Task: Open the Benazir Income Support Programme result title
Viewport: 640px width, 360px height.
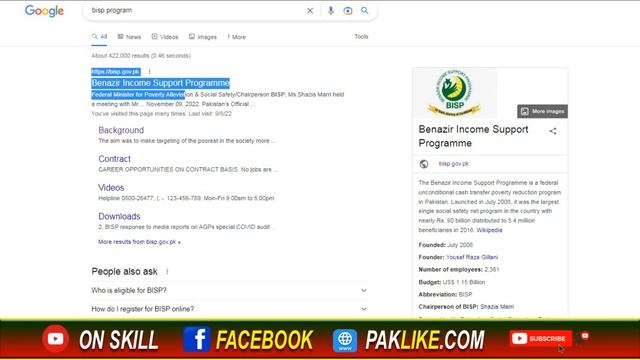Action: pos(160,83)
